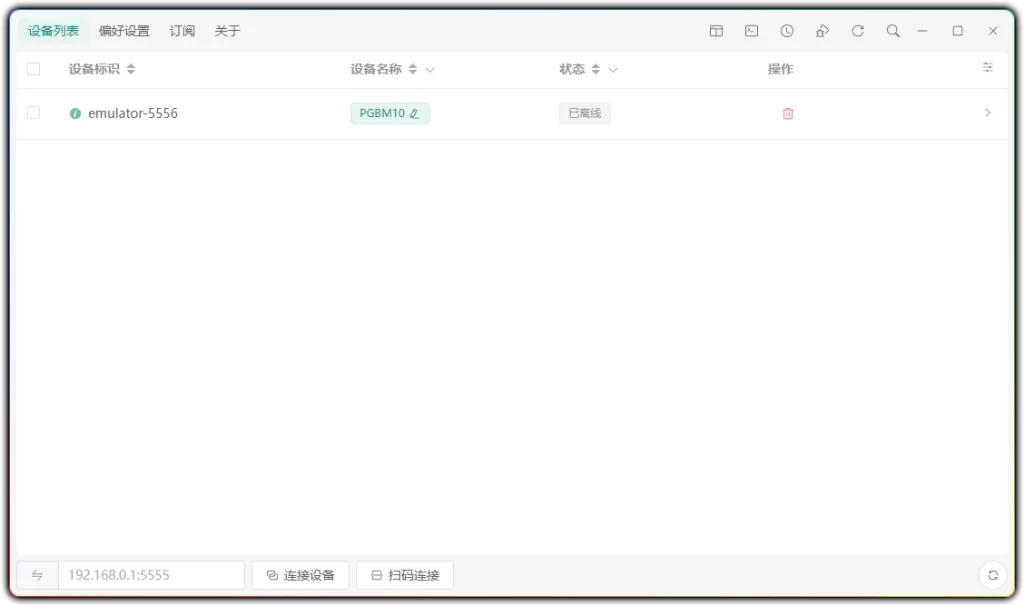Switch to the 偏好设置 tab
Screen dimensions: 1024x606
(123, 31)
